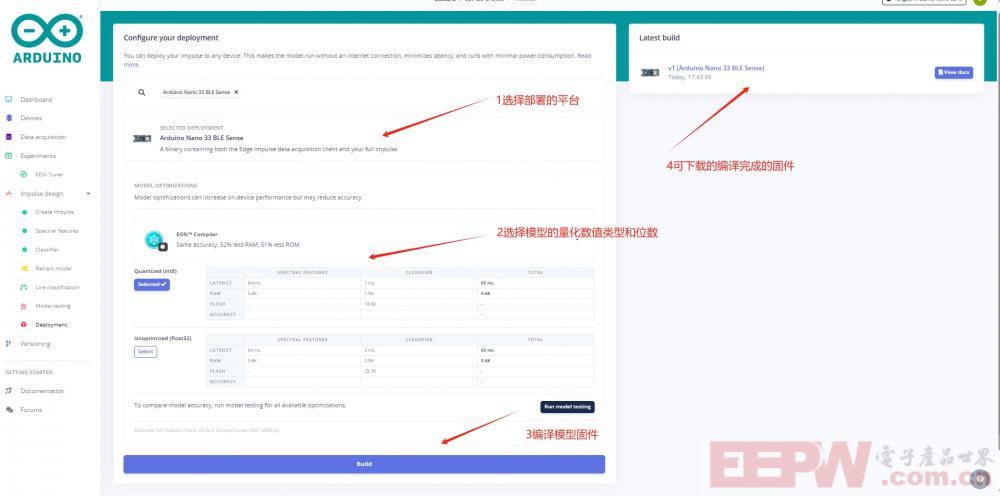Open Impulse design menu entry
Image resolution: width=1000 pixels, height=496 pixels.
[41, 193]
